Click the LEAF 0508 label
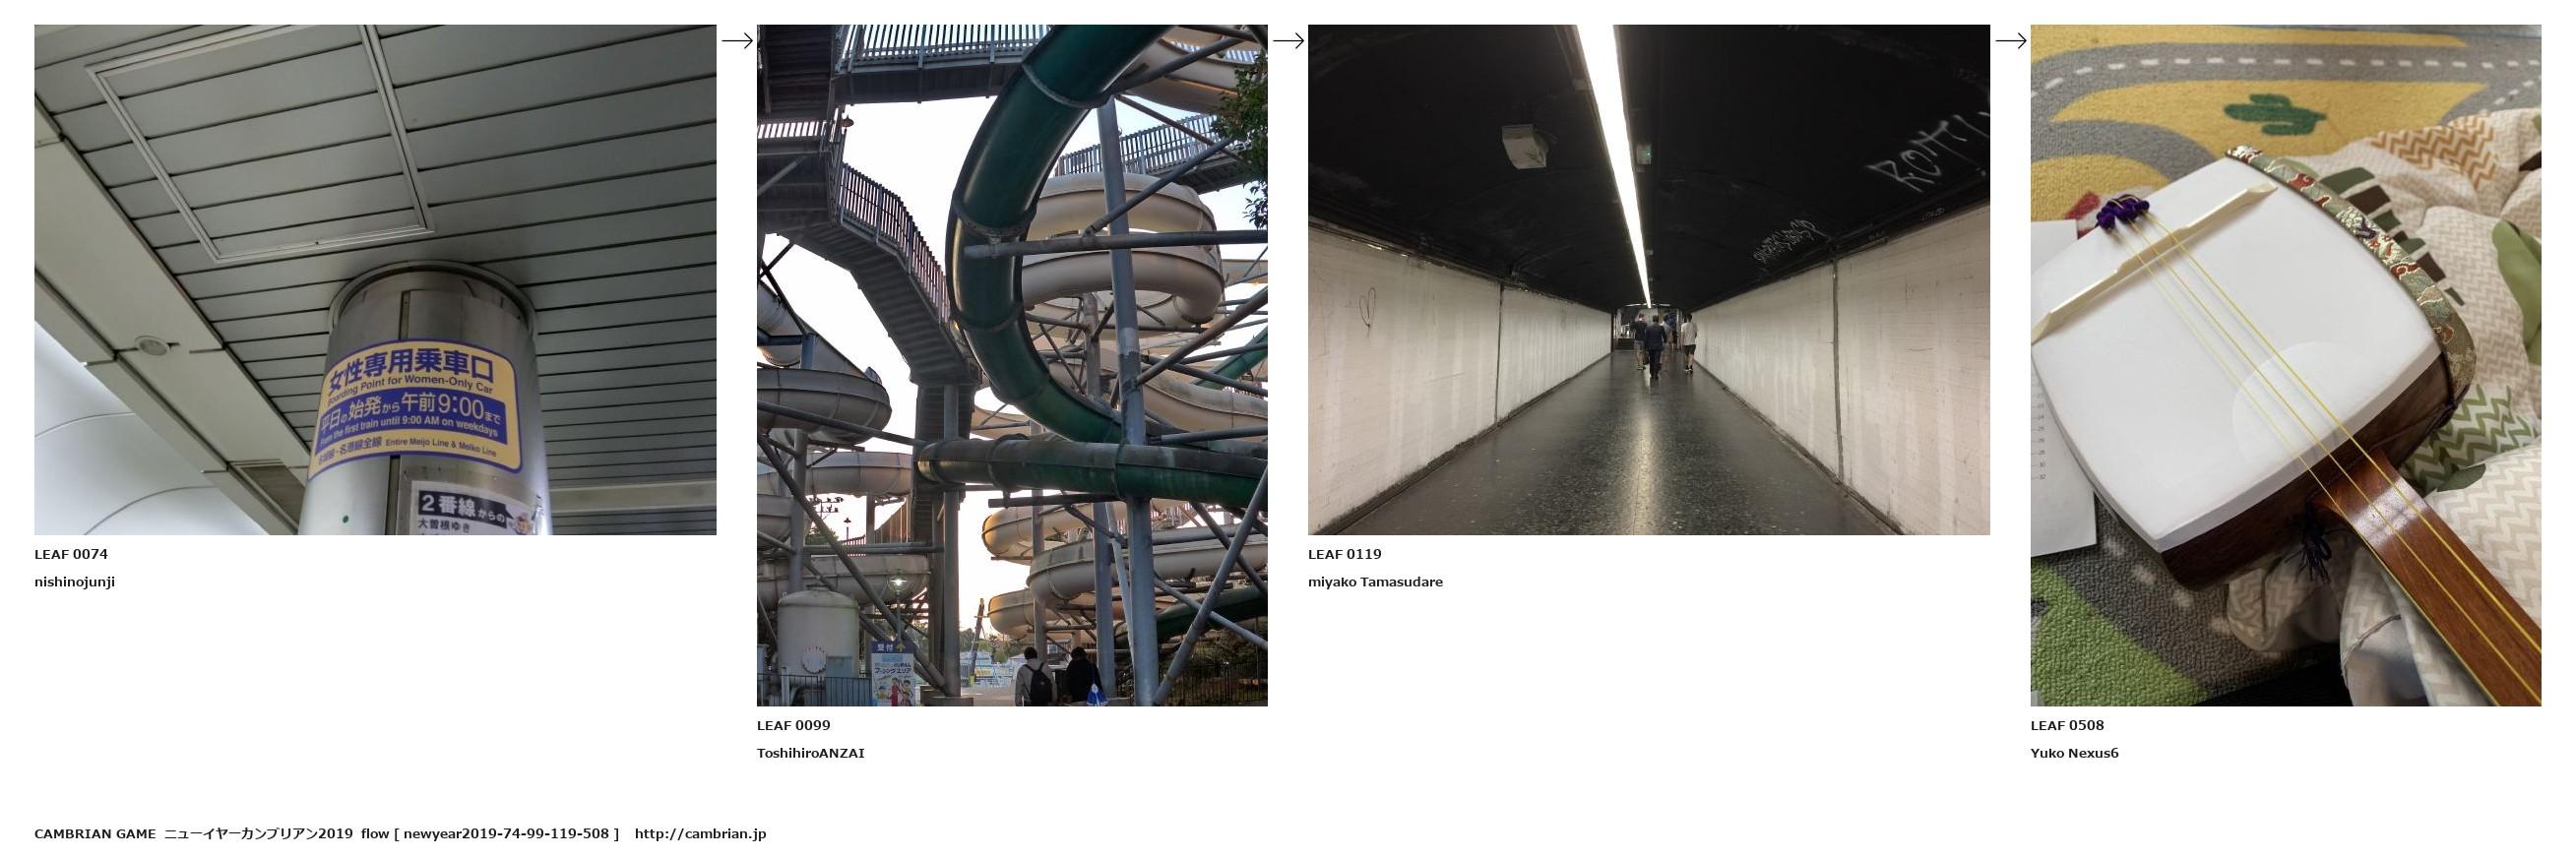The image size is (2576, 858). pos(2067,725)
